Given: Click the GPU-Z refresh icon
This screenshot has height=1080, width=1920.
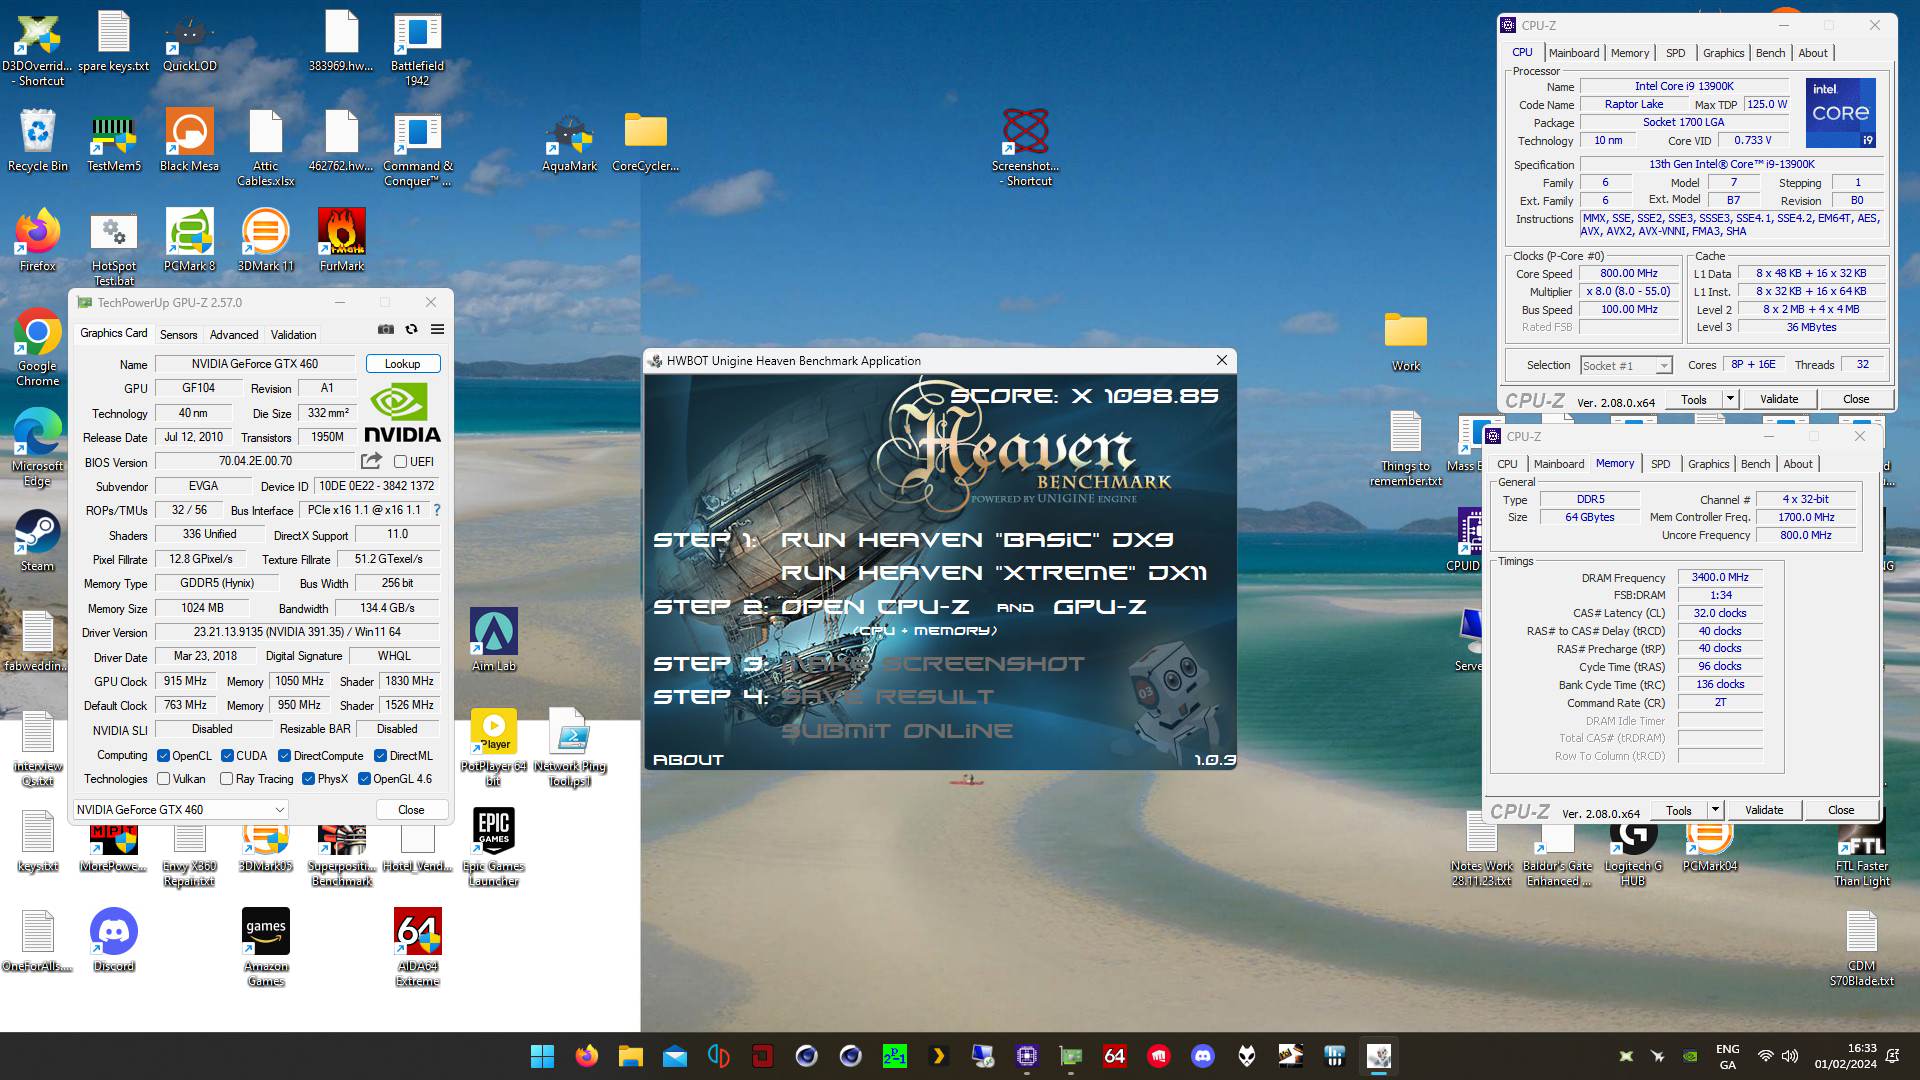Looking at the screenshot, I should pos(411,329).
